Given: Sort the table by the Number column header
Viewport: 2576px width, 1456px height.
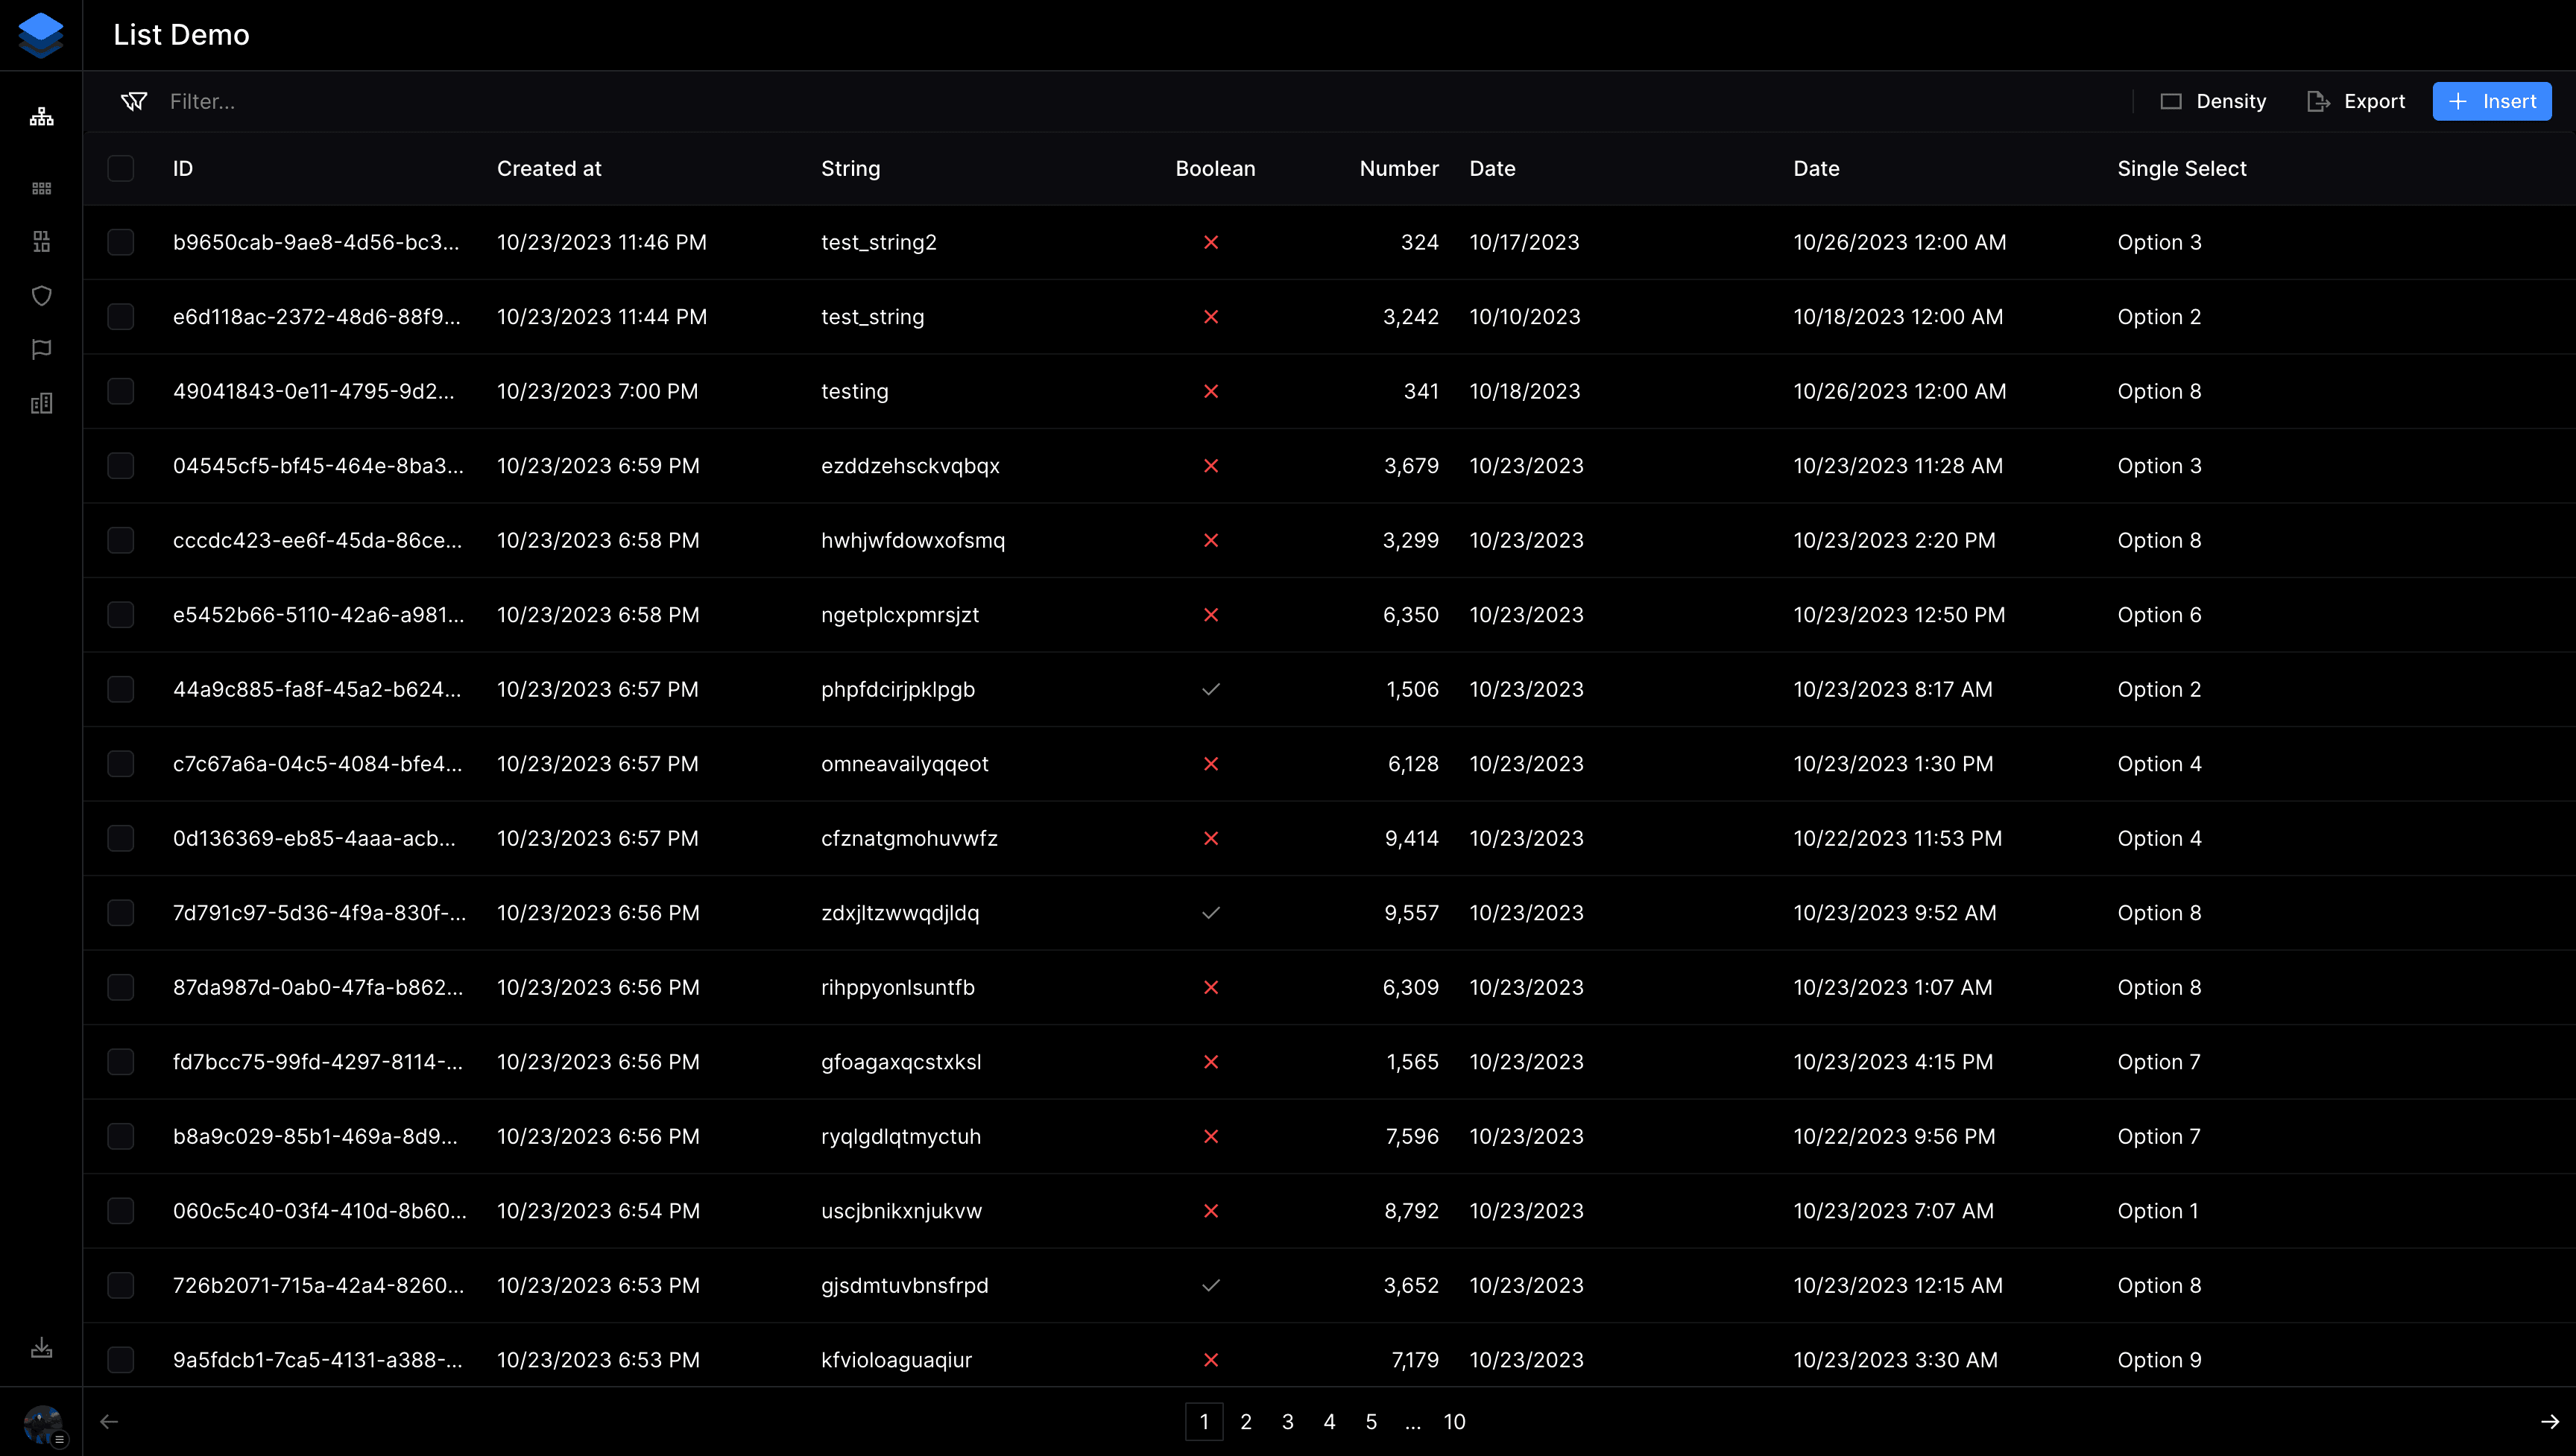Looking at the screenshot, I should tap(1399, 168).
